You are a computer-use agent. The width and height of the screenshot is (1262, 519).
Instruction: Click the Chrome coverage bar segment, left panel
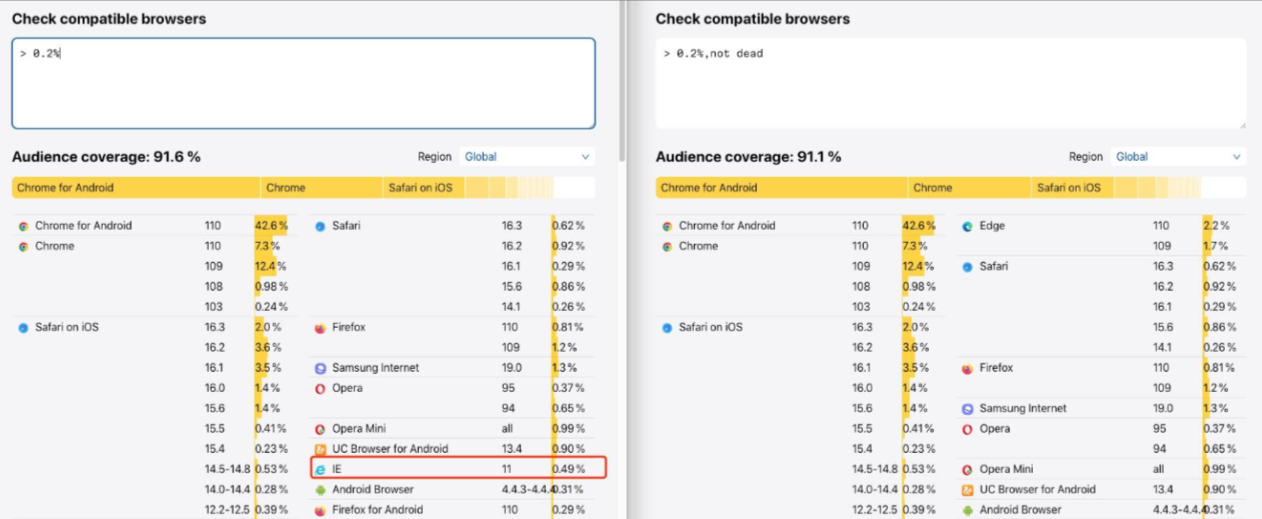pos(324,188)
